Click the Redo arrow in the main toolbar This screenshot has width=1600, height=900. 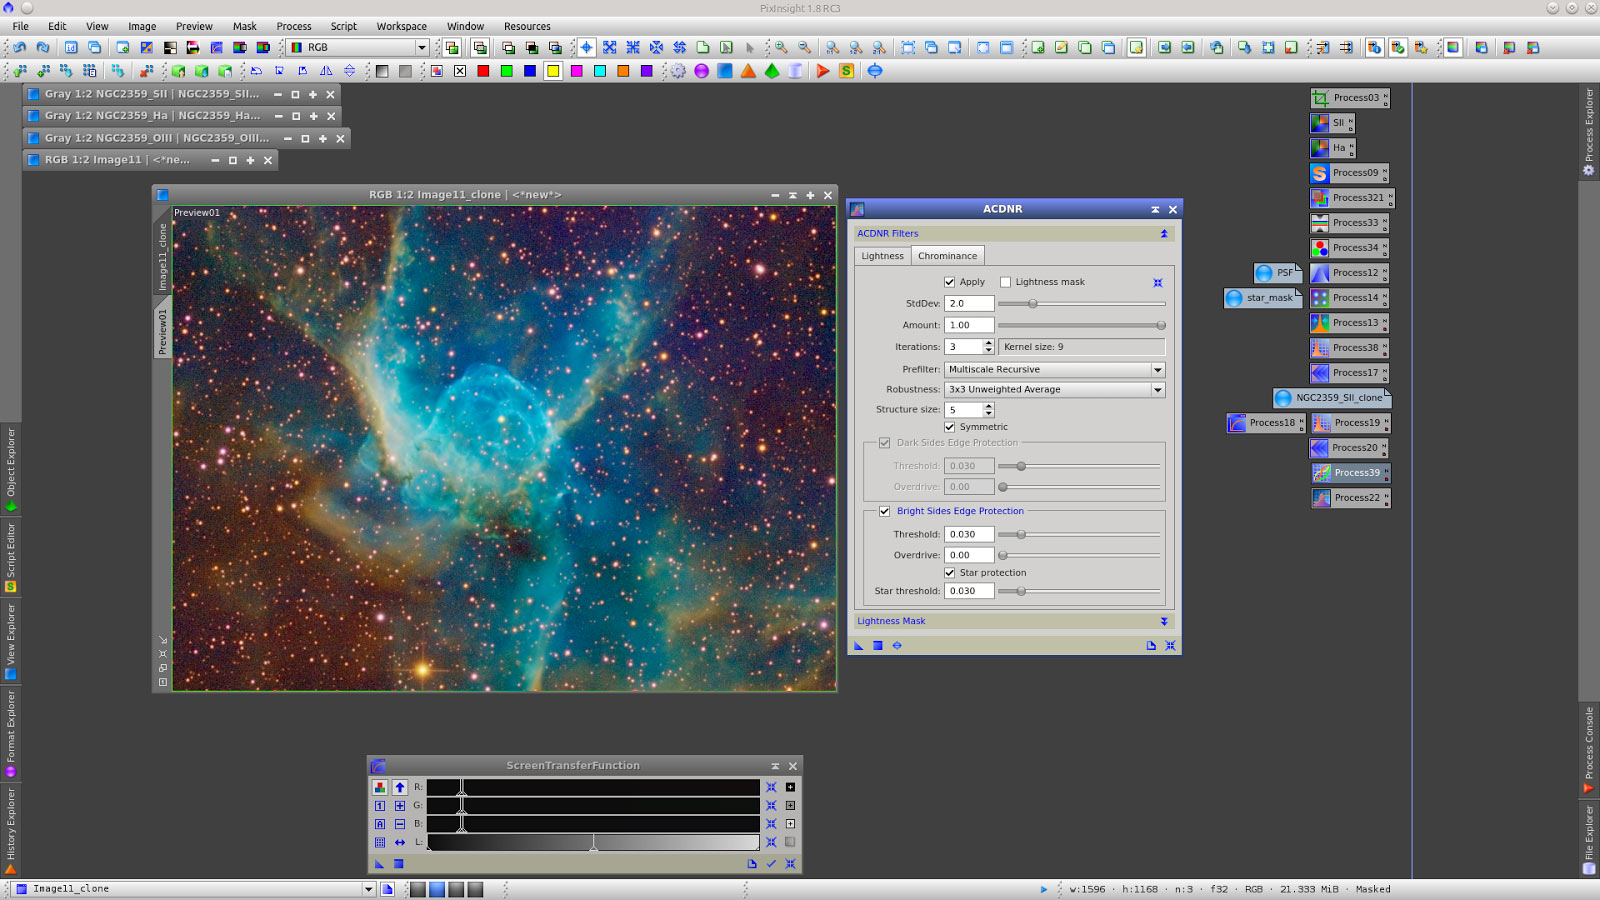(42, 47)
